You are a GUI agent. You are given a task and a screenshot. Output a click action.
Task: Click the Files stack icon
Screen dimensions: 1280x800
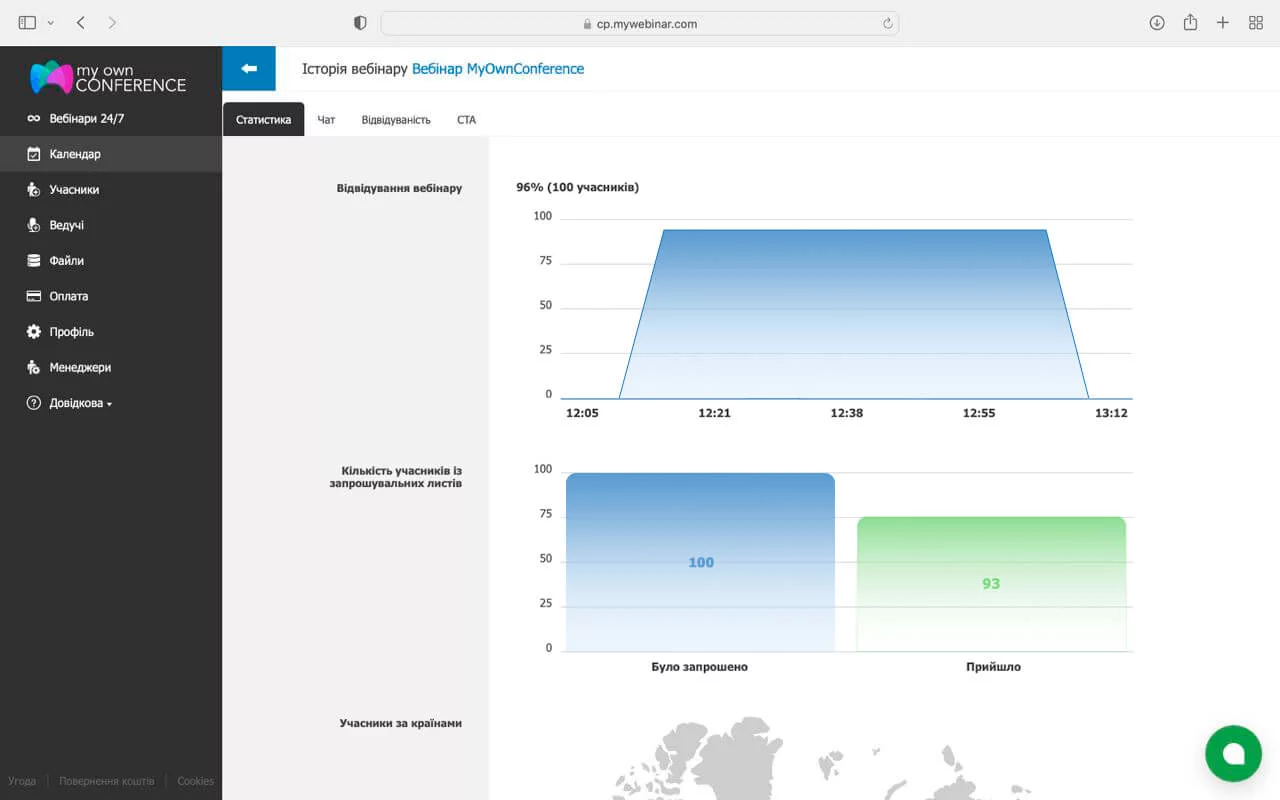coord(34,261)
